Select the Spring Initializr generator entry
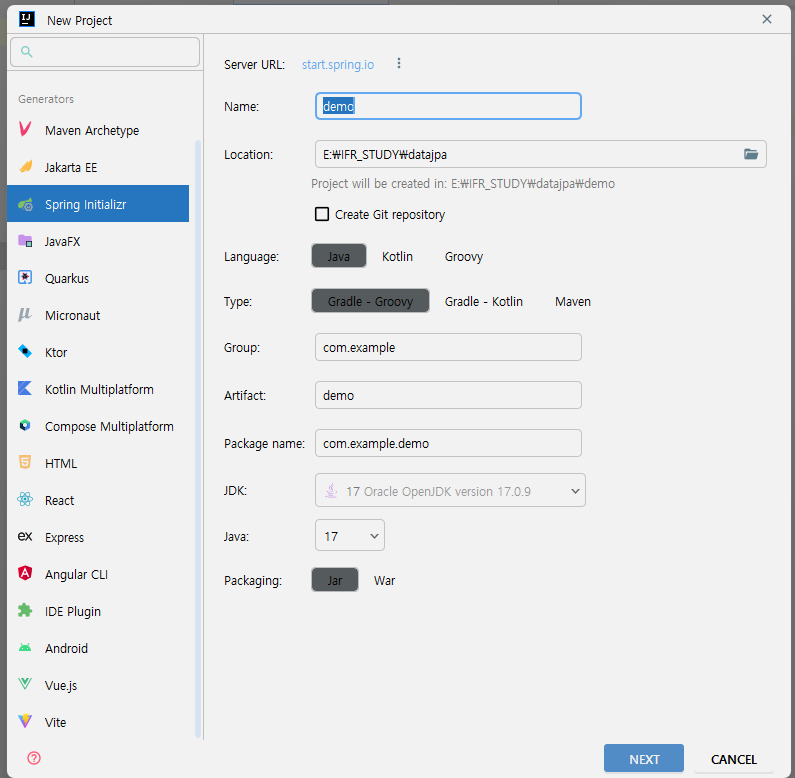This screenshot has height=778, width=795. (x=98, y=204)
